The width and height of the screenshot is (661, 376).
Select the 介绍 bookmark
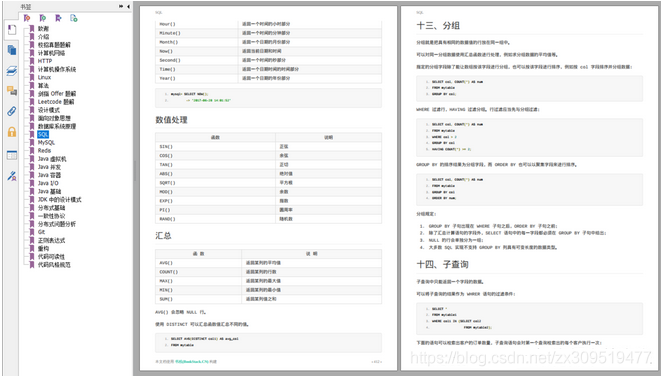point(43,37)
